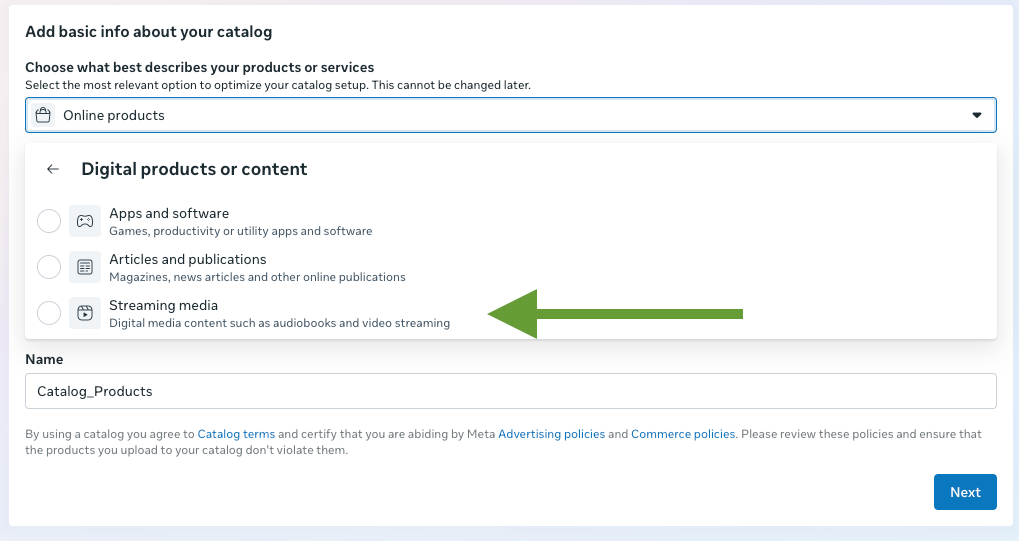
Task: Click the 'Online products' selected value text
Action: [114, 115]
